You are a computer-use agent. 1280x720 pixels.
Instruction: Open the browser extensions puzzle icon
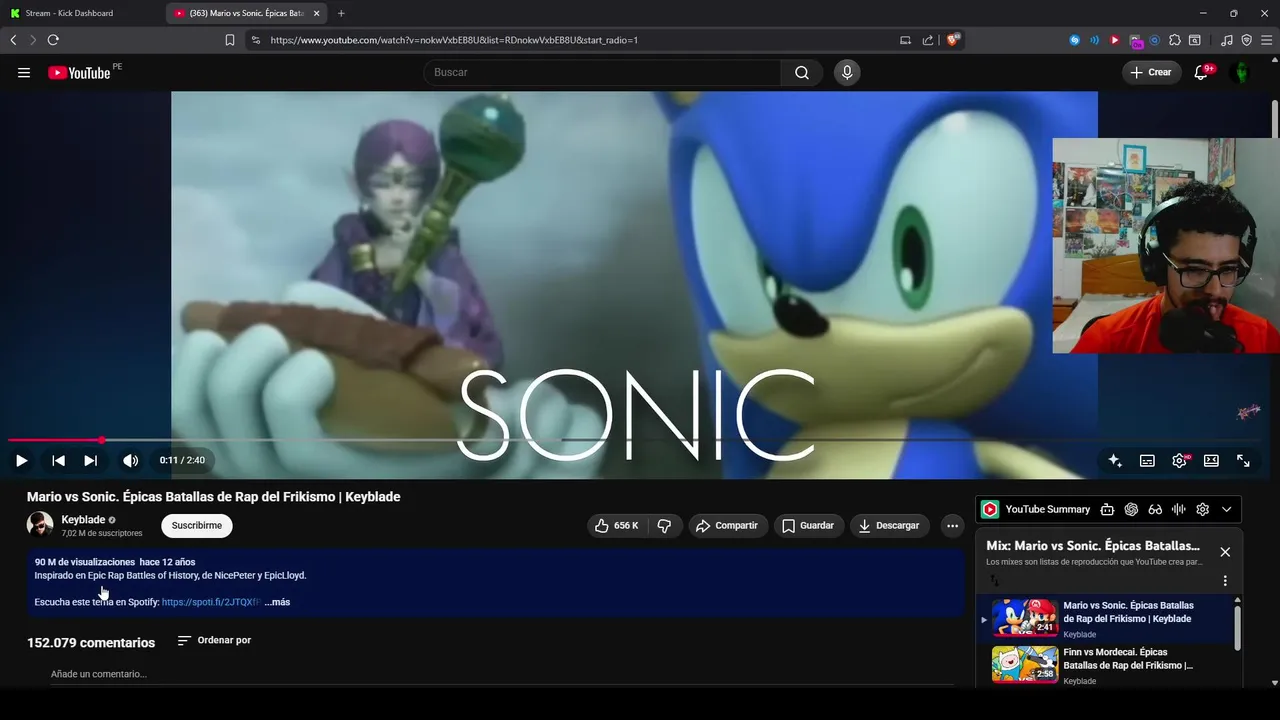(x=1175, y=40)
